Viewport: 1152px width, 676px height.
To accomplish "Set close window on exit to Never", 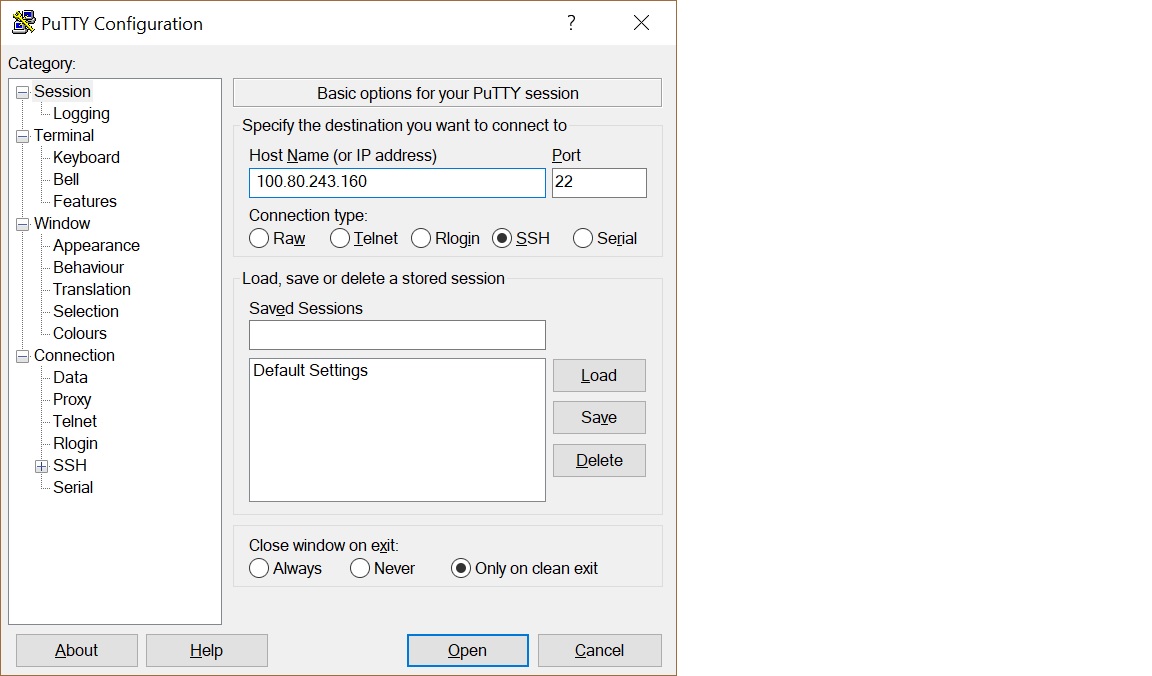I will 360,568.
